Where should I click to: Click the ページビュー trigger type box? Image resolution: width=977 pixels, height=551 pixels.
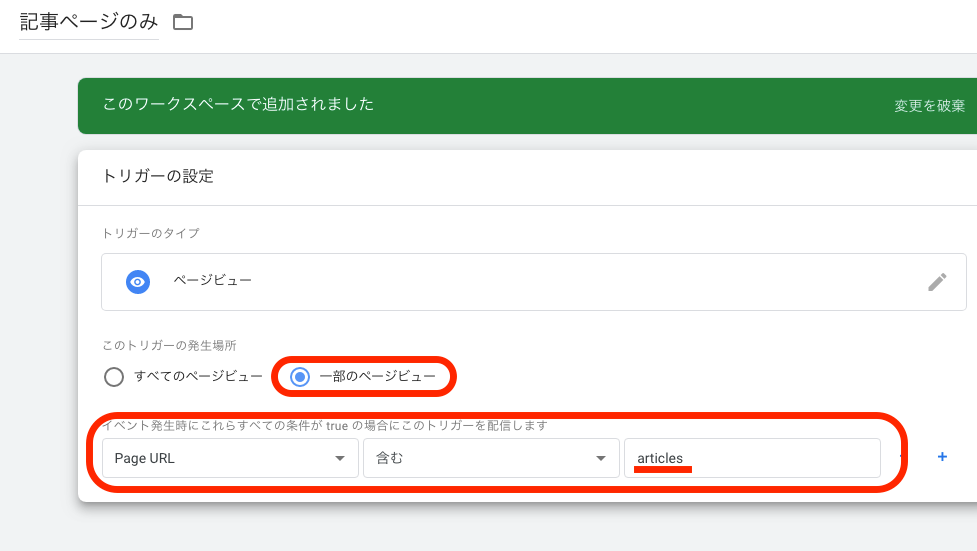pyautogui.click(x=534, y=282)
